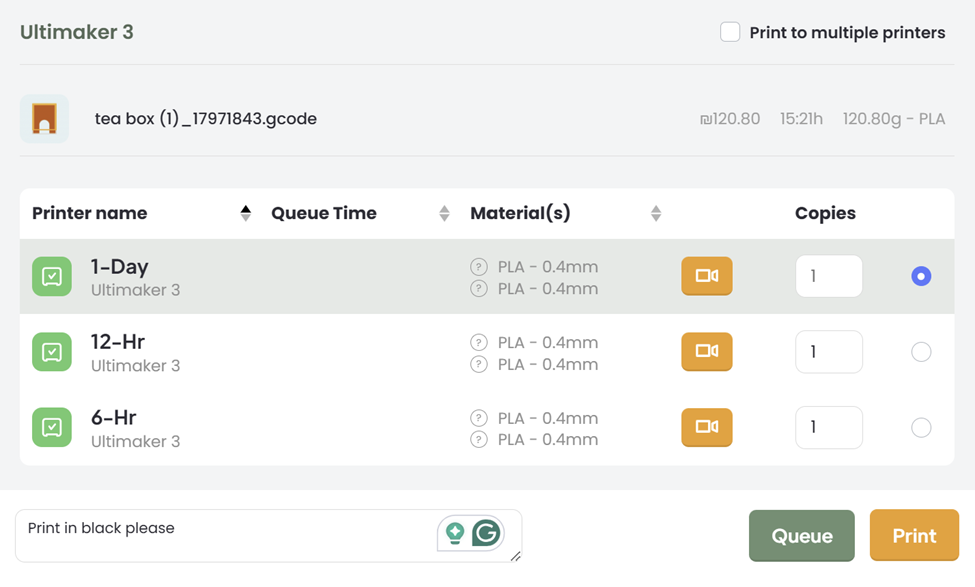
Task: Click the notes field resize handle
Action: [515, 557]
